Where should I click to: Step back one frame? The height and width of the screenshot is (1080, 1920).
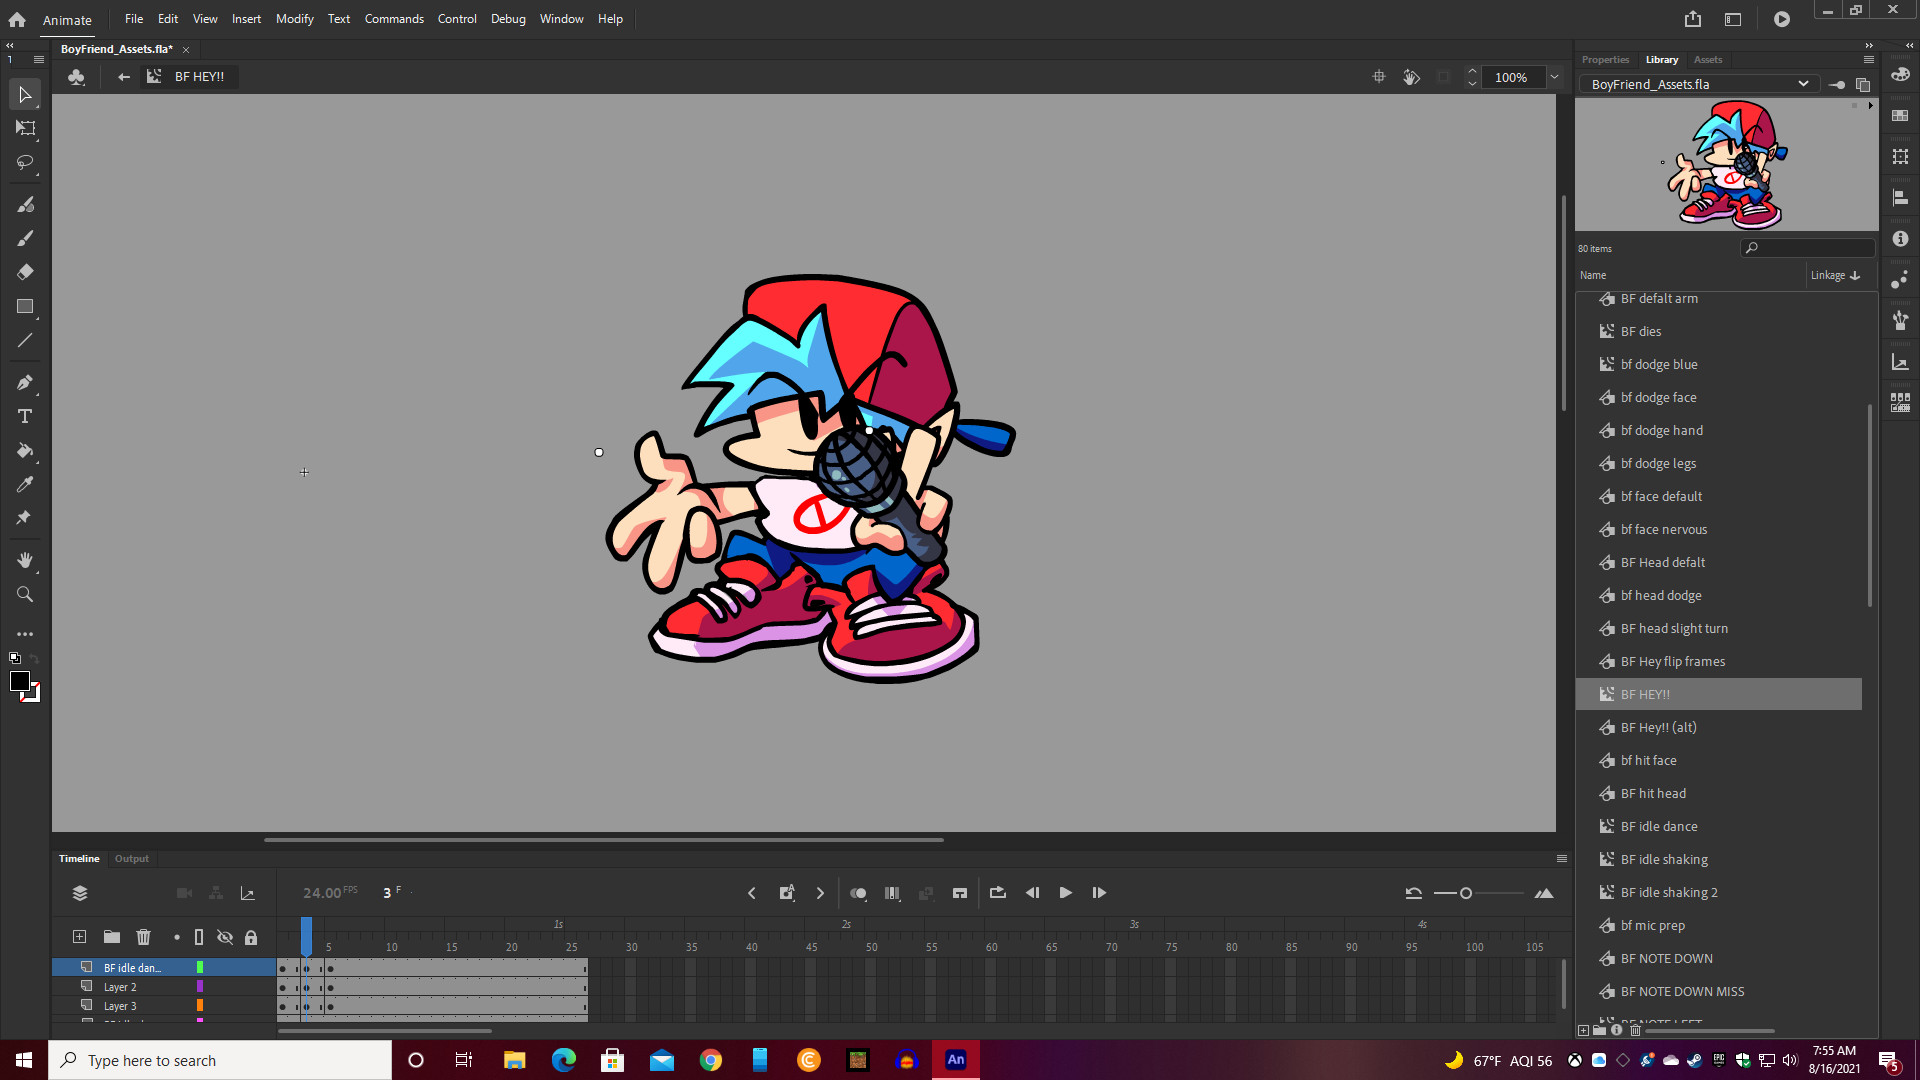[1032, 893]
